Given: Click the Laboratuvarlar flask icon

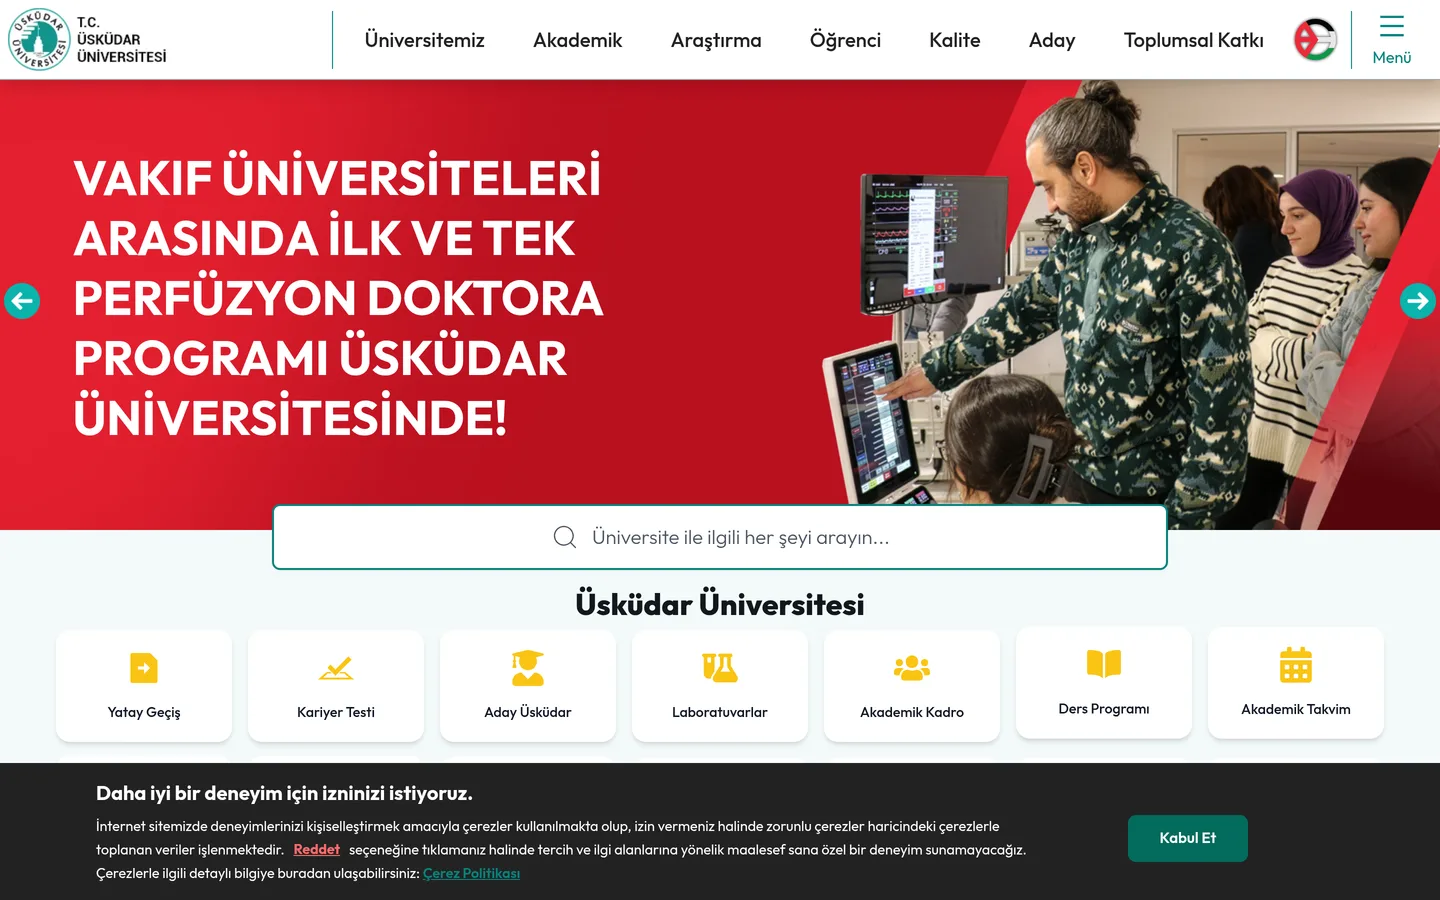Looking at the screenshot, I should (x=720, y=667).
